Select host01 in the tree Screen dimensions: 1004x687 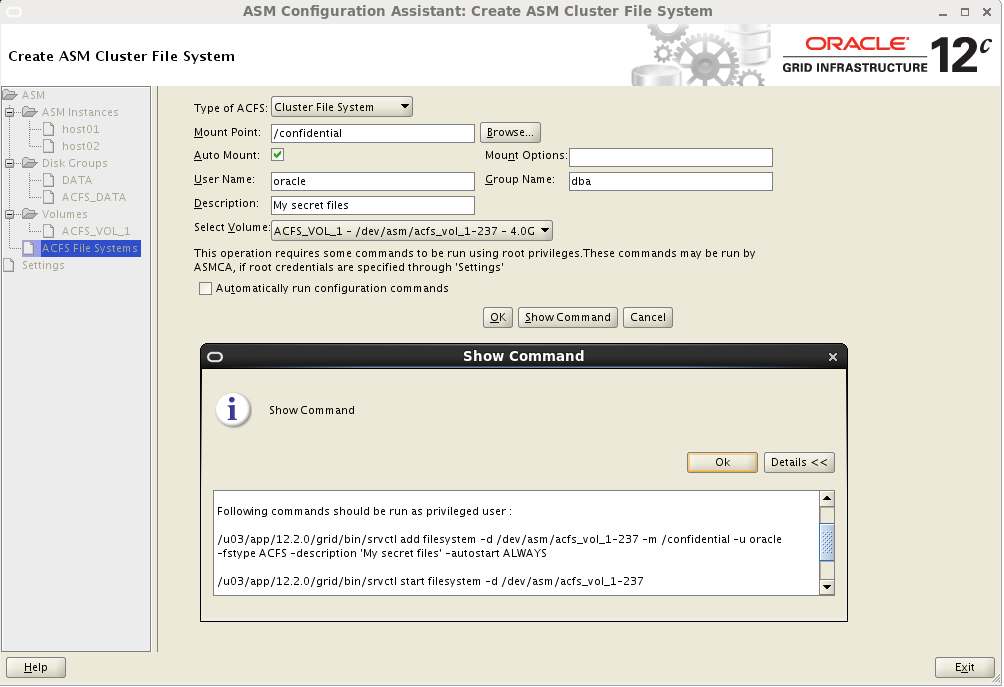point(81,129)
